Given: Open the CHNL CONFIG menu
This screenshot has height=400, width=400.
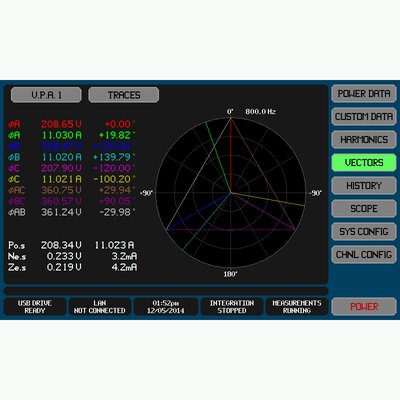Looking at the screenshot, I should tap(364, 255).
